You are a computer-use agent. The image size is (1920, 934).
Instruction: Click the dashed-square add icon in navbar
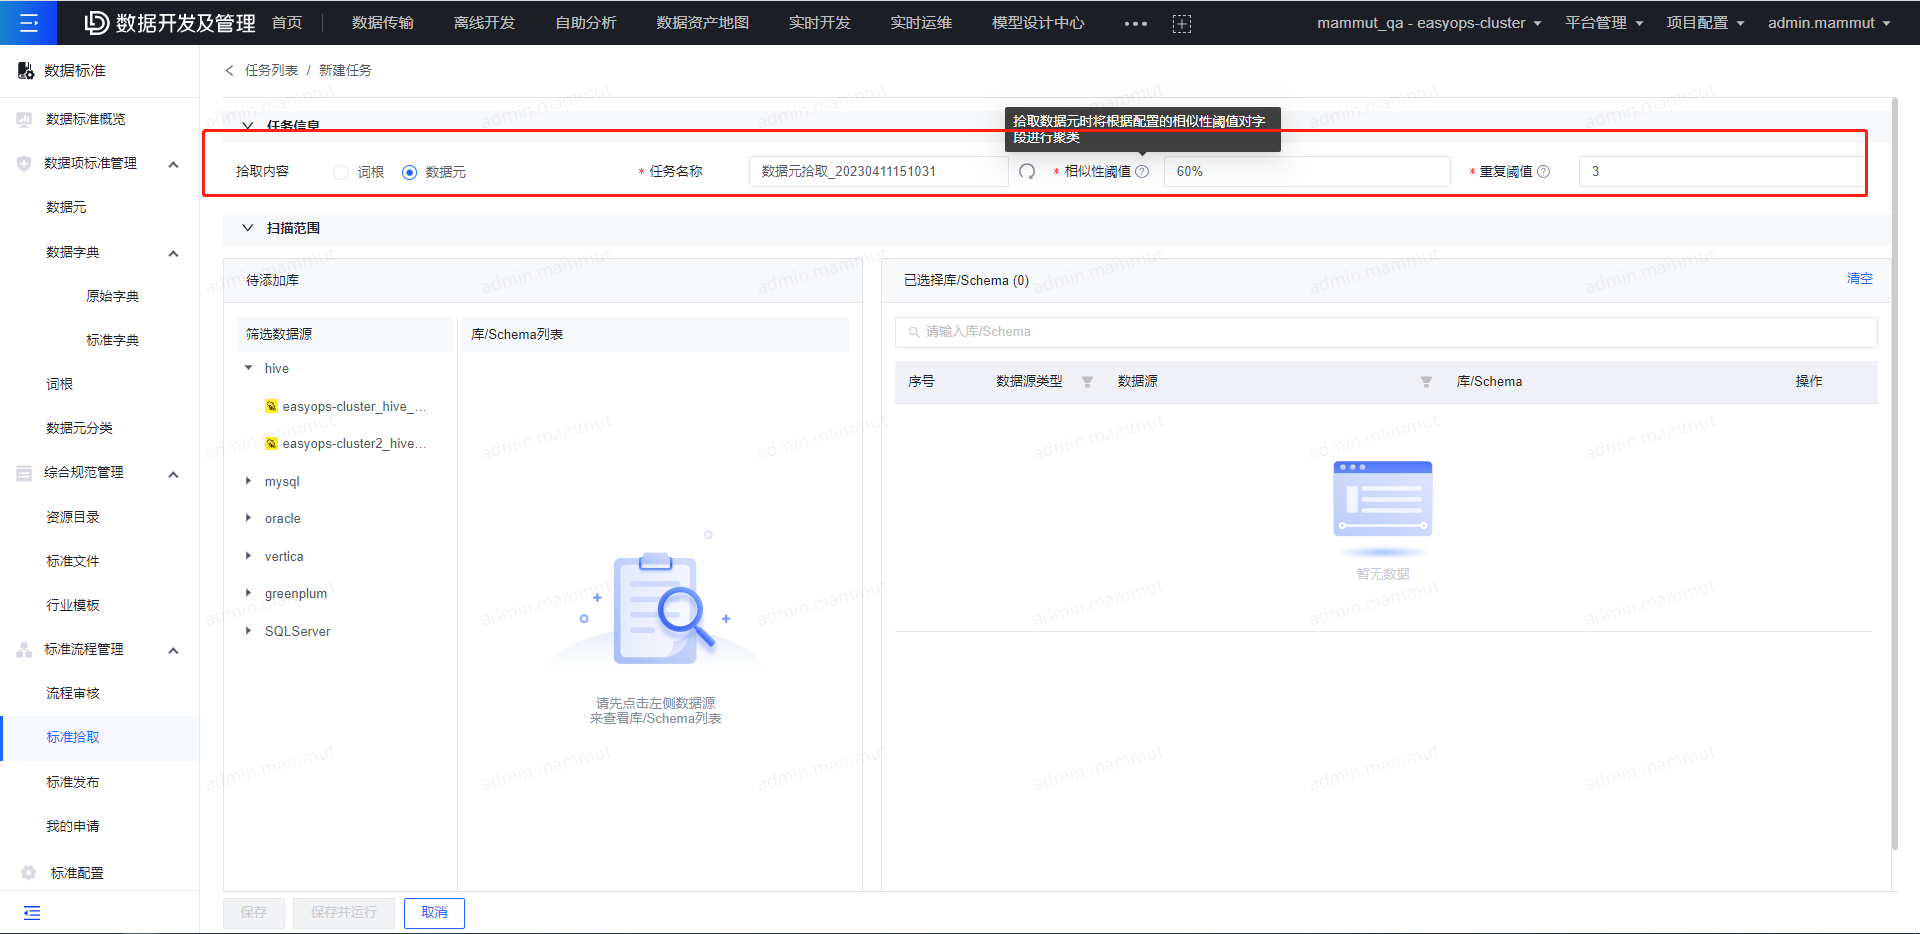coord(1181,23)
